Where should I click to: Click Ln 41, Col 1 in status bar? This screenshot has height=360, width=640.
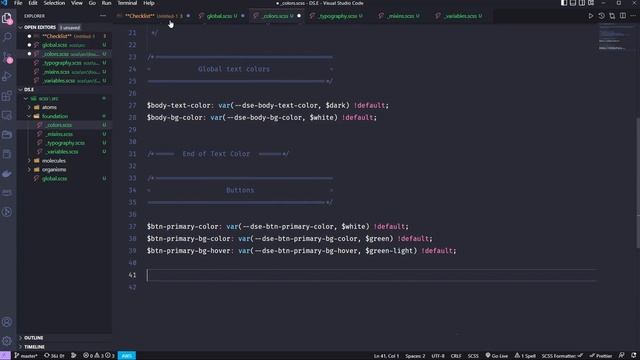point(386,356)
